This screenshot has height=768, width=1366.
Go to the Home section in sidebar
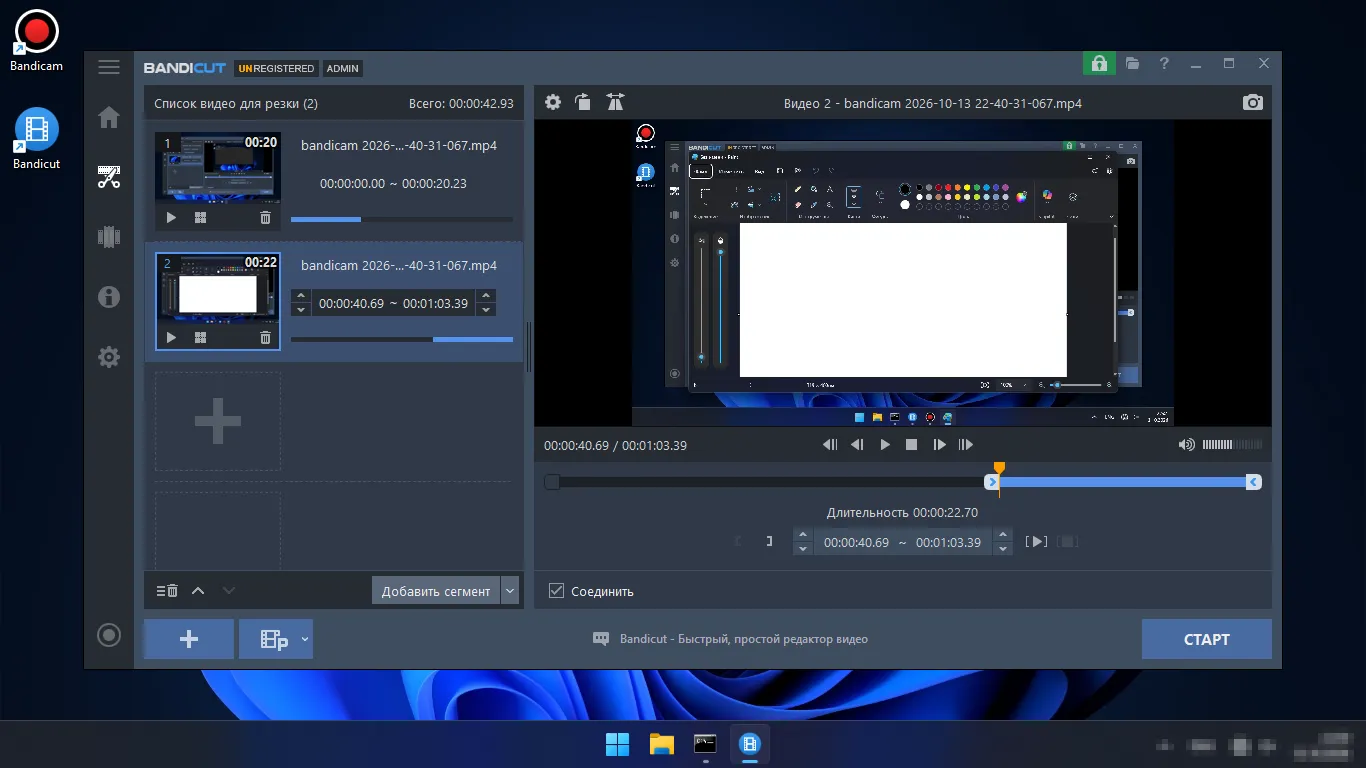click(109, 118)
